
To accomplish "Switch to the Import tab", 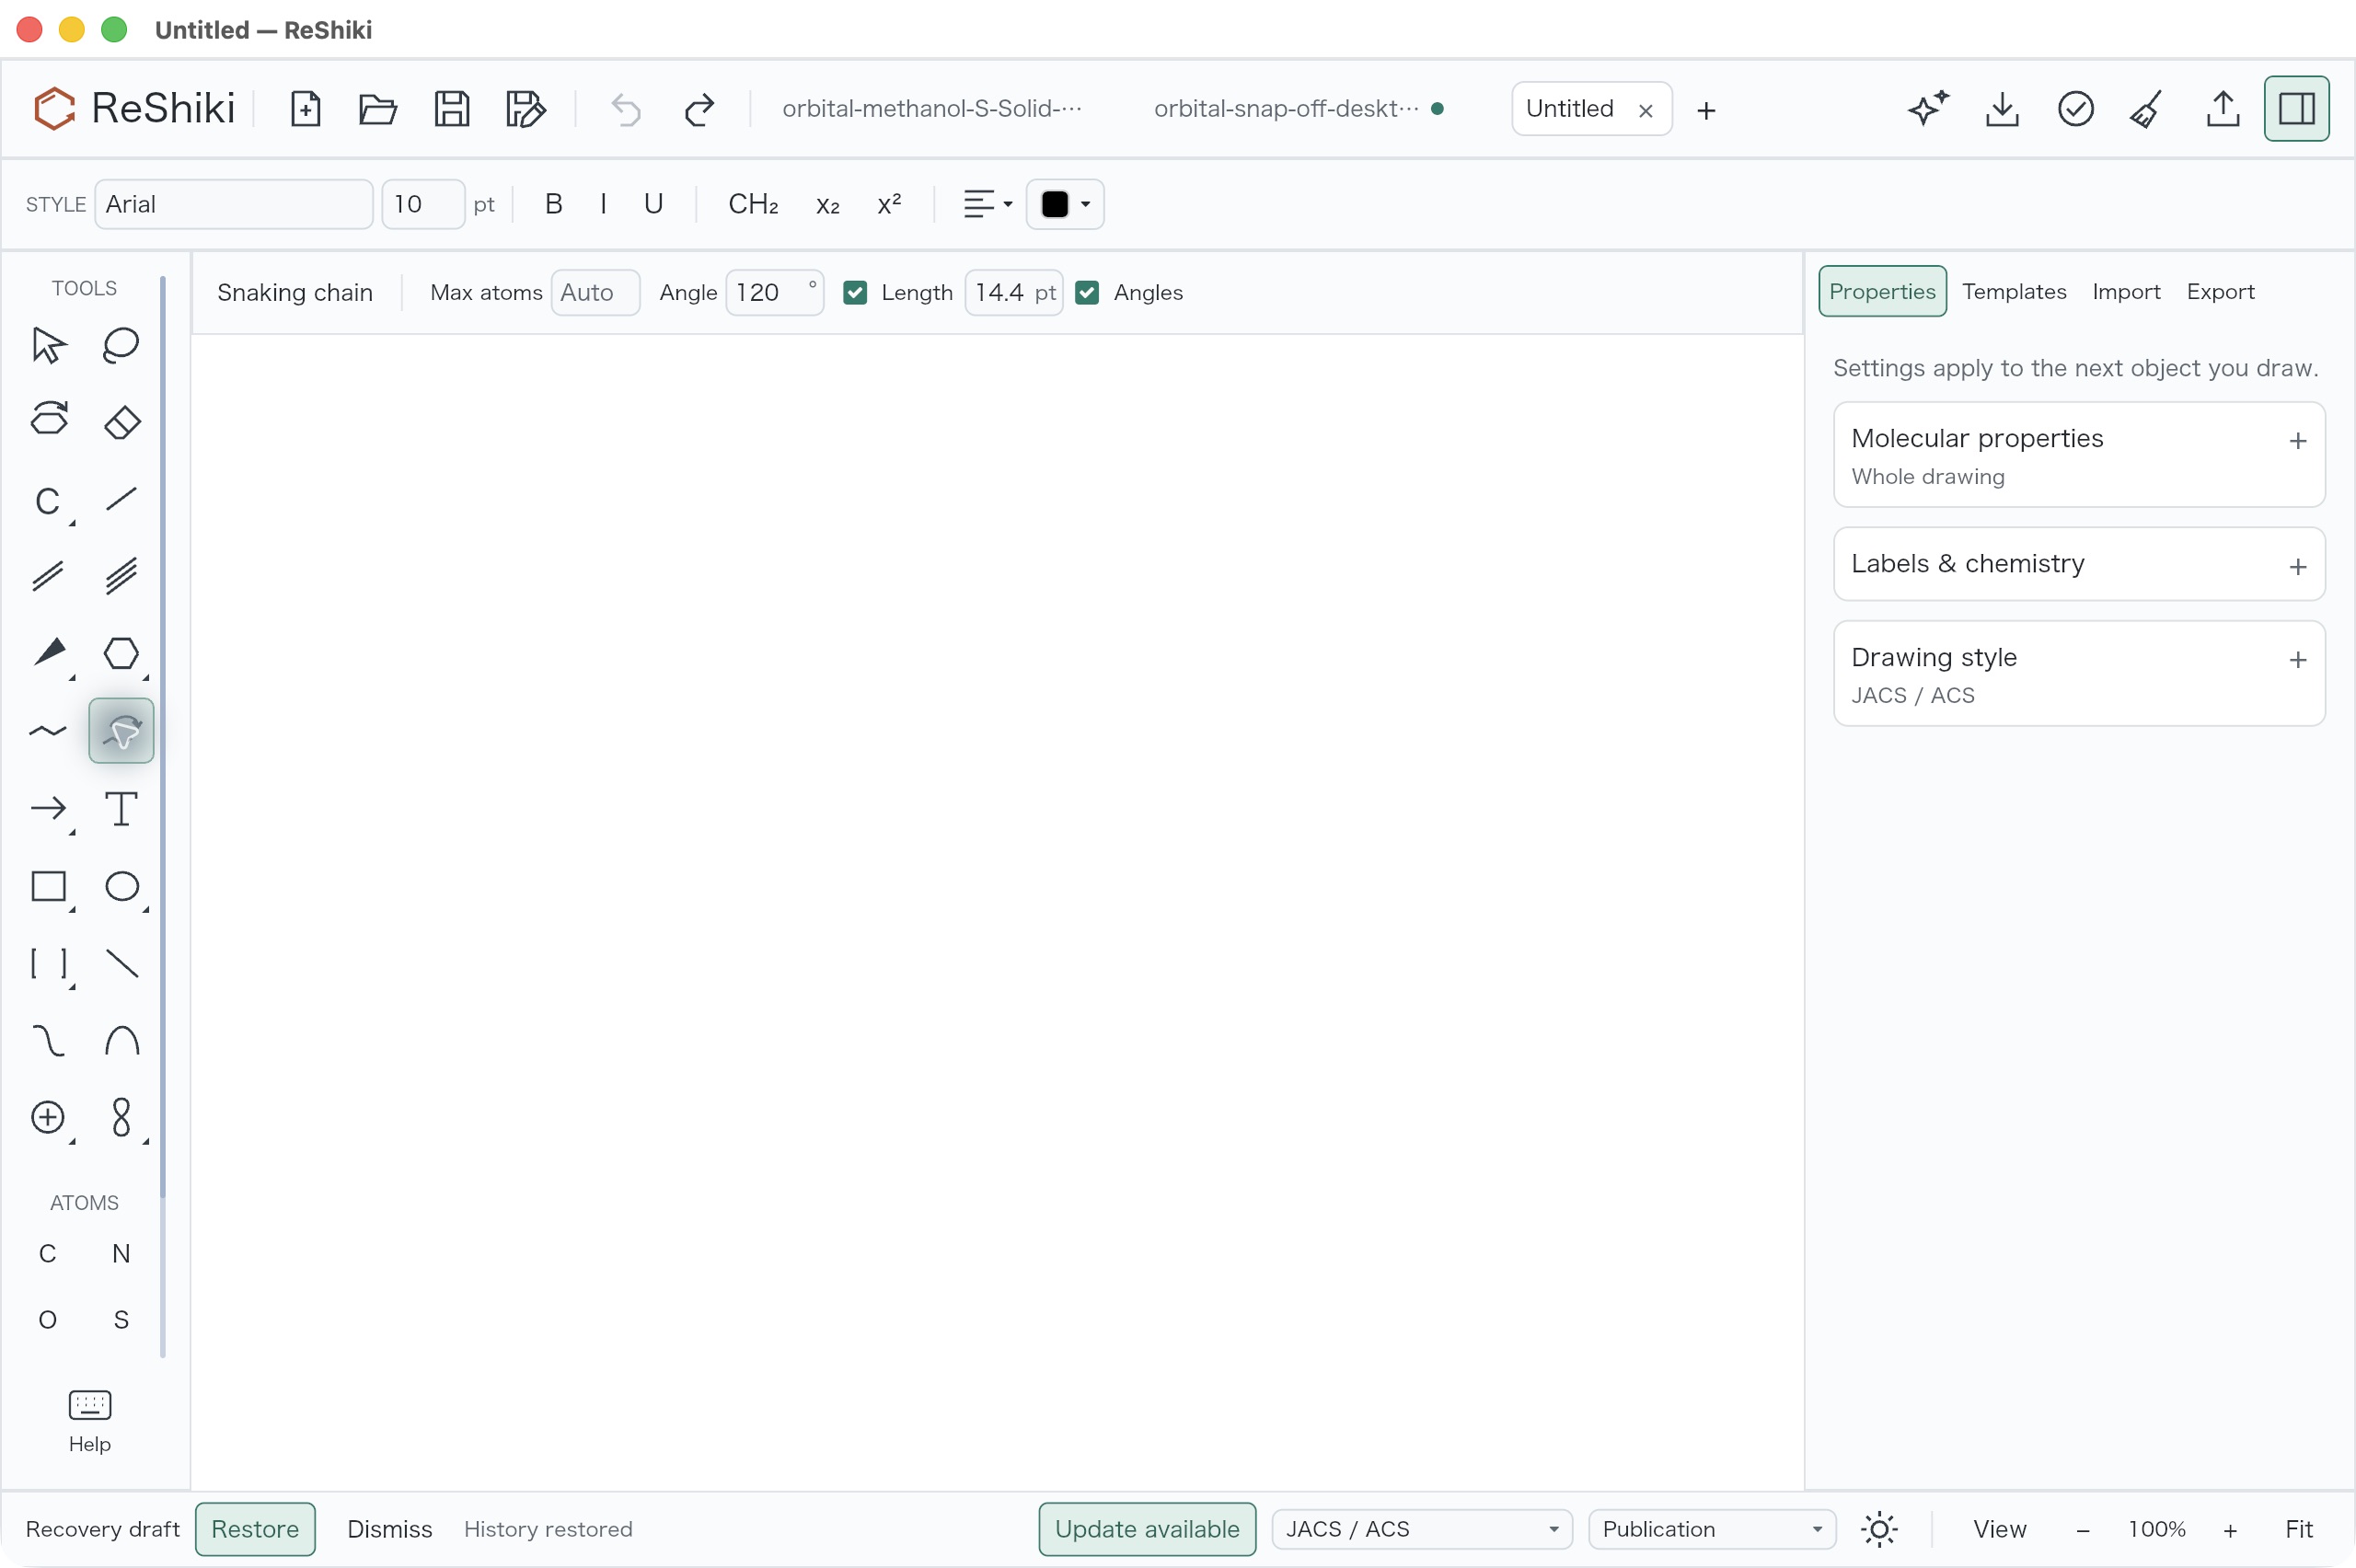I will (x=2125, y=291).
